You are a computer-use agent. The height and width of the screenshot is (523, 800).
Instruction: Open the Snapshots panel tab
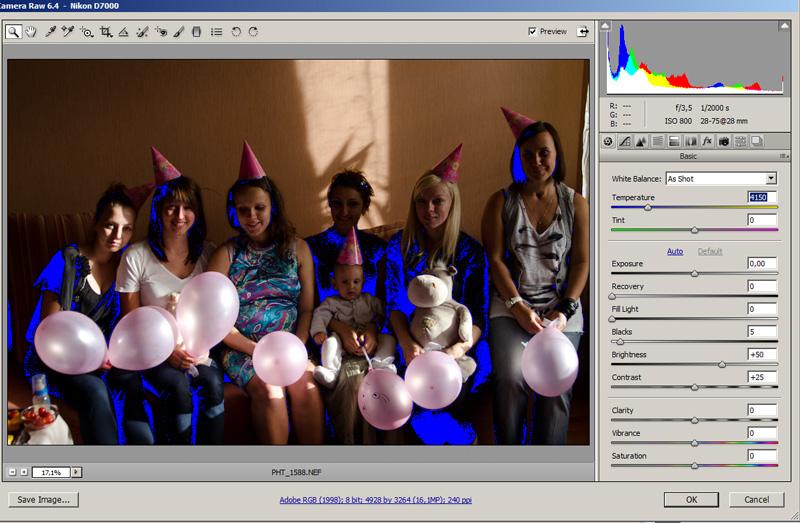pos(757,141)
